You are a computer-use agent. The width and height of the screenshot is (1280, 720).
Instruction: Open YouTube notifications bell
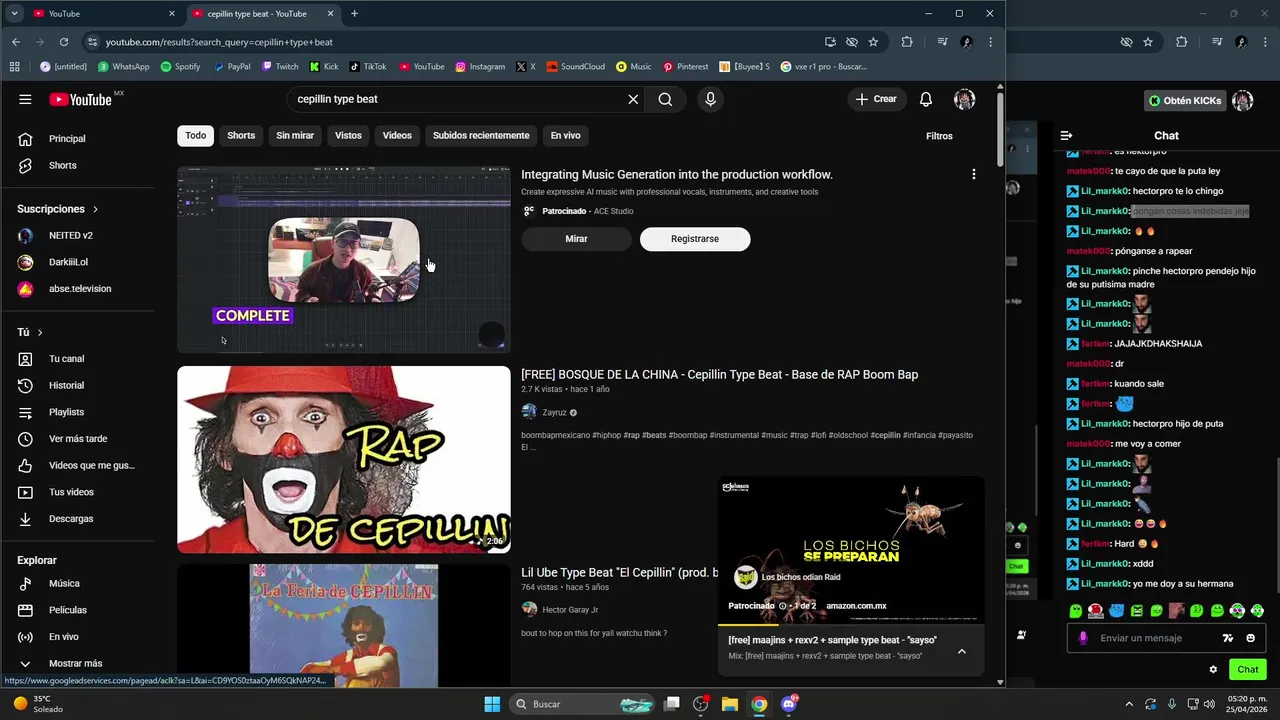[x=926, y=99]
